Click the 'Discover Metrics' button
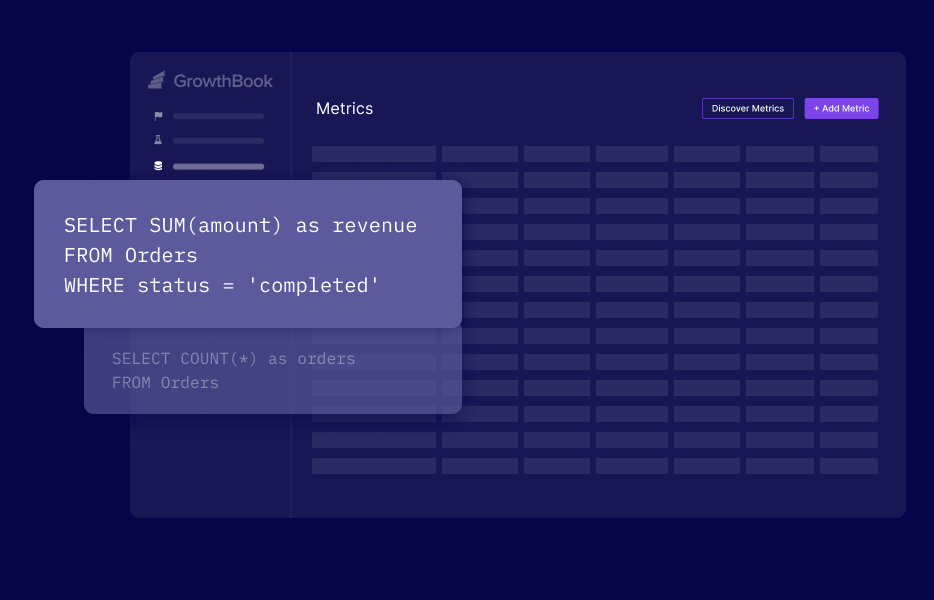The height and width of the screenshot is (600, 934). [x=747, y=108]
